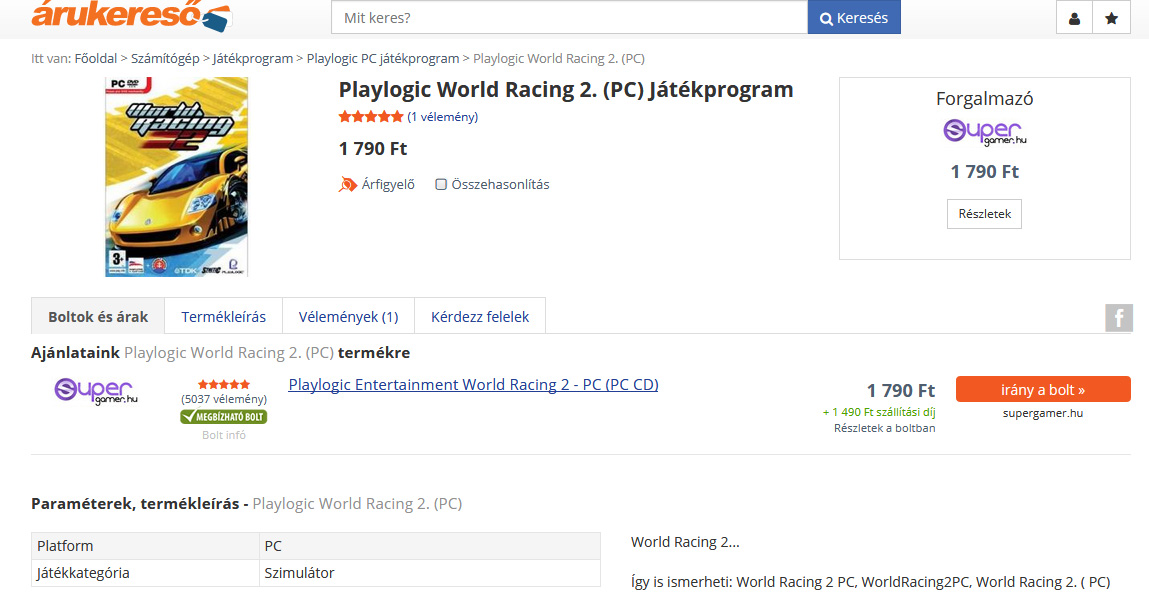This screenshot has height=593, width=1149.
Task: Click the Szimulátor table cell
Action: point(430,573)
